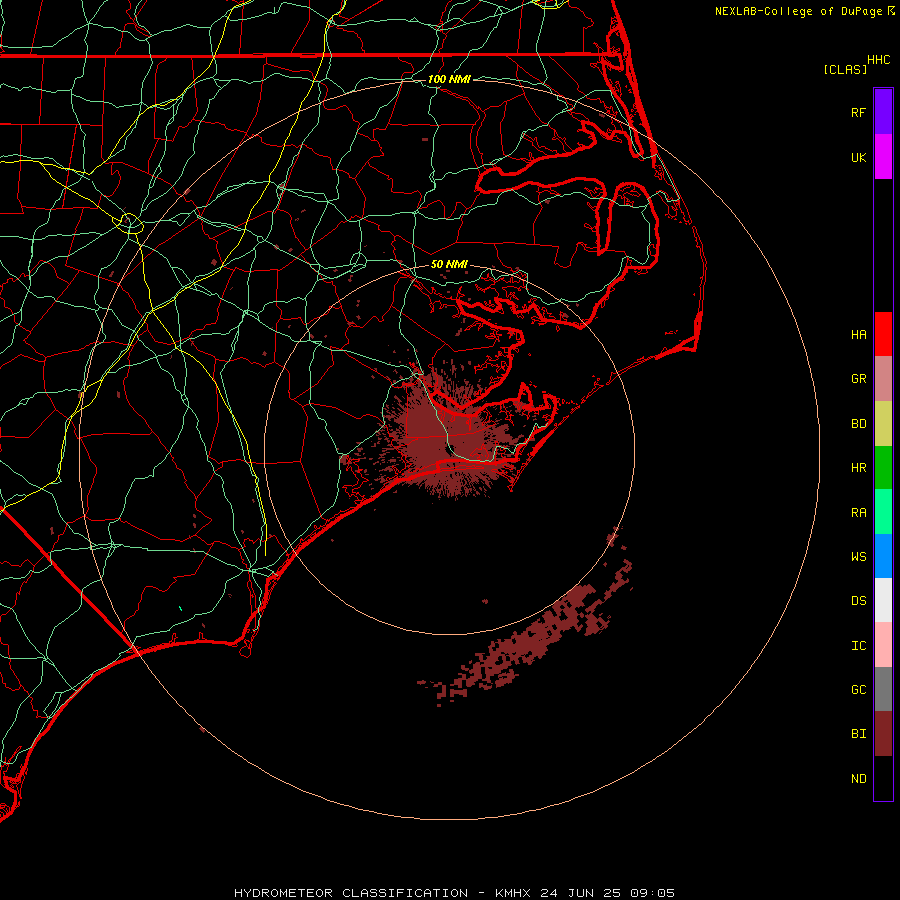Click the RF legend label
This screenshot has height=900, width=900.
click(x=858, y=113)
